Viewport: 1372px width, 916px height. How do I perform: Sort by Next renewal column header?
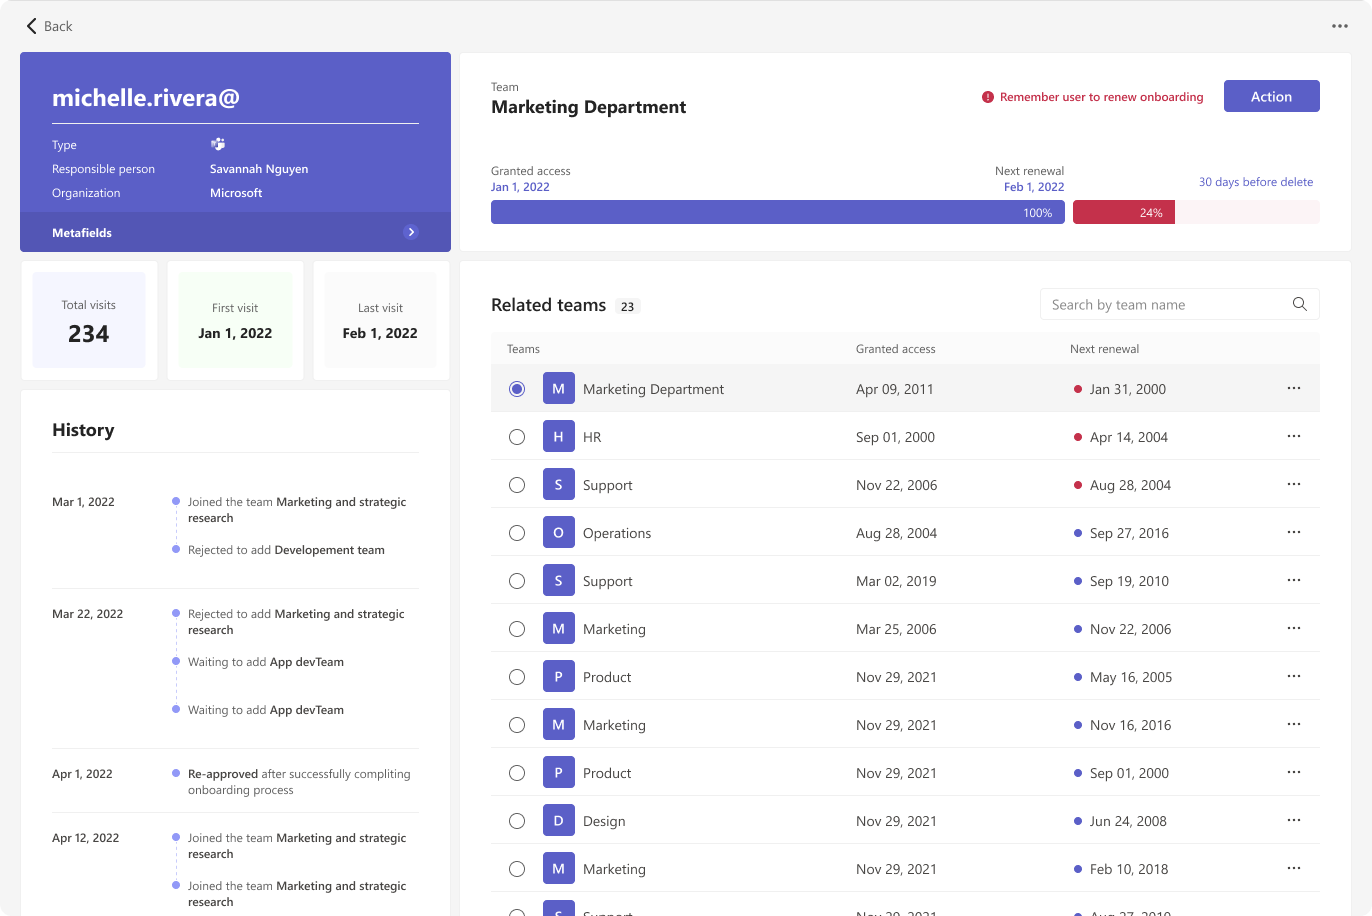pos(1104,349)
